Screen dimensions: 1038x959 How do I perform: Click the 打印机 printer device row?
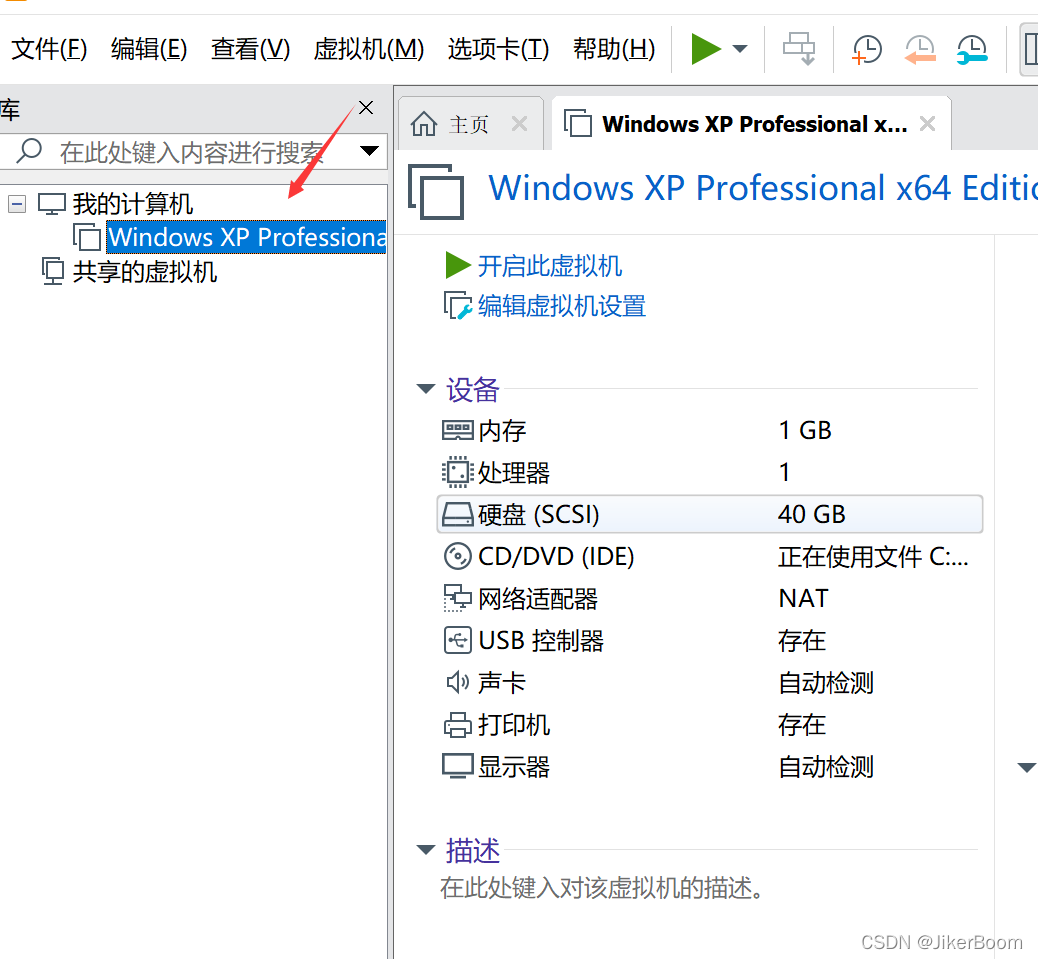[x=710, y=725]
